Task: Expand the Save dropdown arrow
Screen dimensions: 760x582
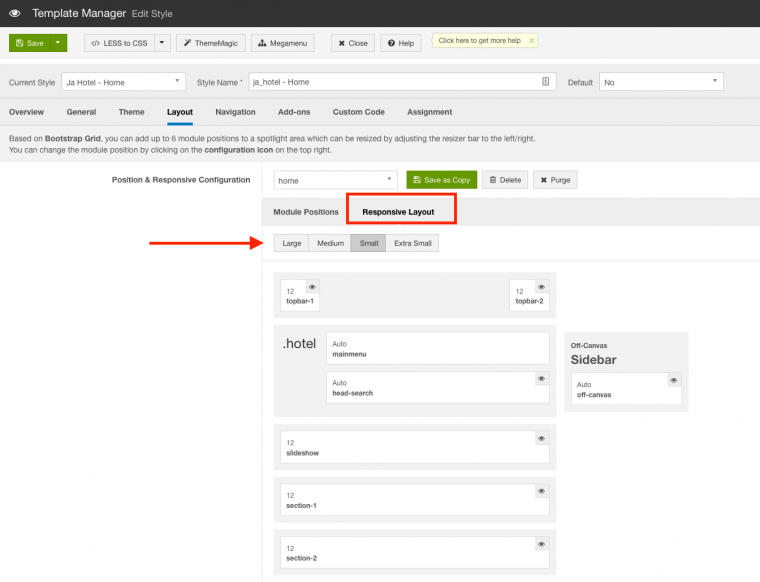Action: (59, 43)
